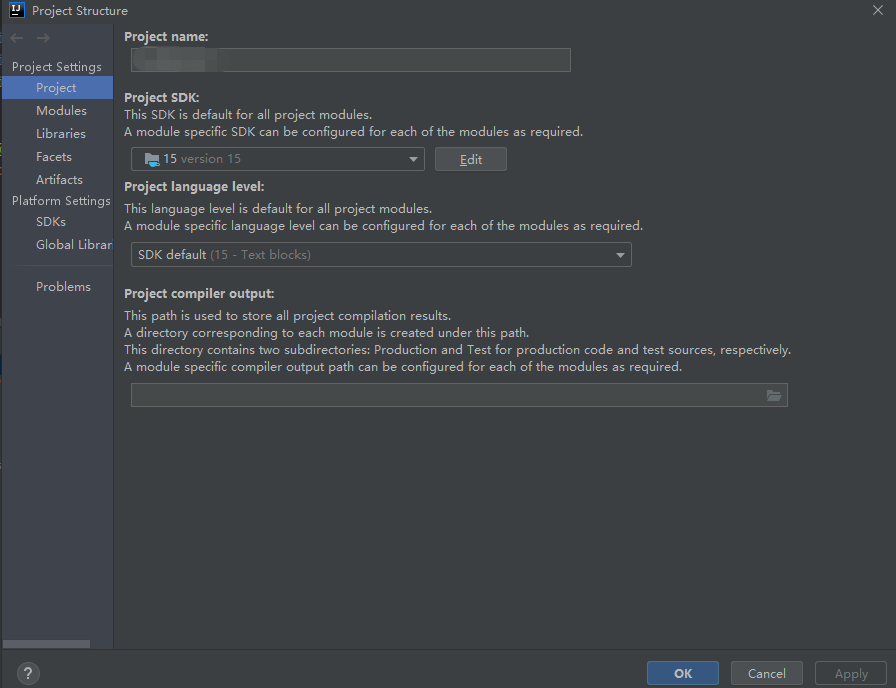Image resolution: width=896 pixels, height=688 pixels.
Task: Click the folder browse icon in compiler output field
Action: 774,395
